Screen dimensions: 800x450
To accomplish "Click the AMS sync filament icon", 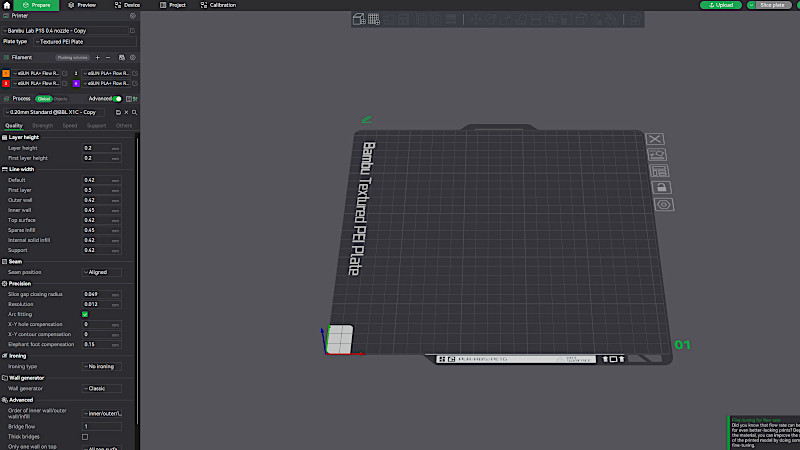I will click(x=121, y=58).
